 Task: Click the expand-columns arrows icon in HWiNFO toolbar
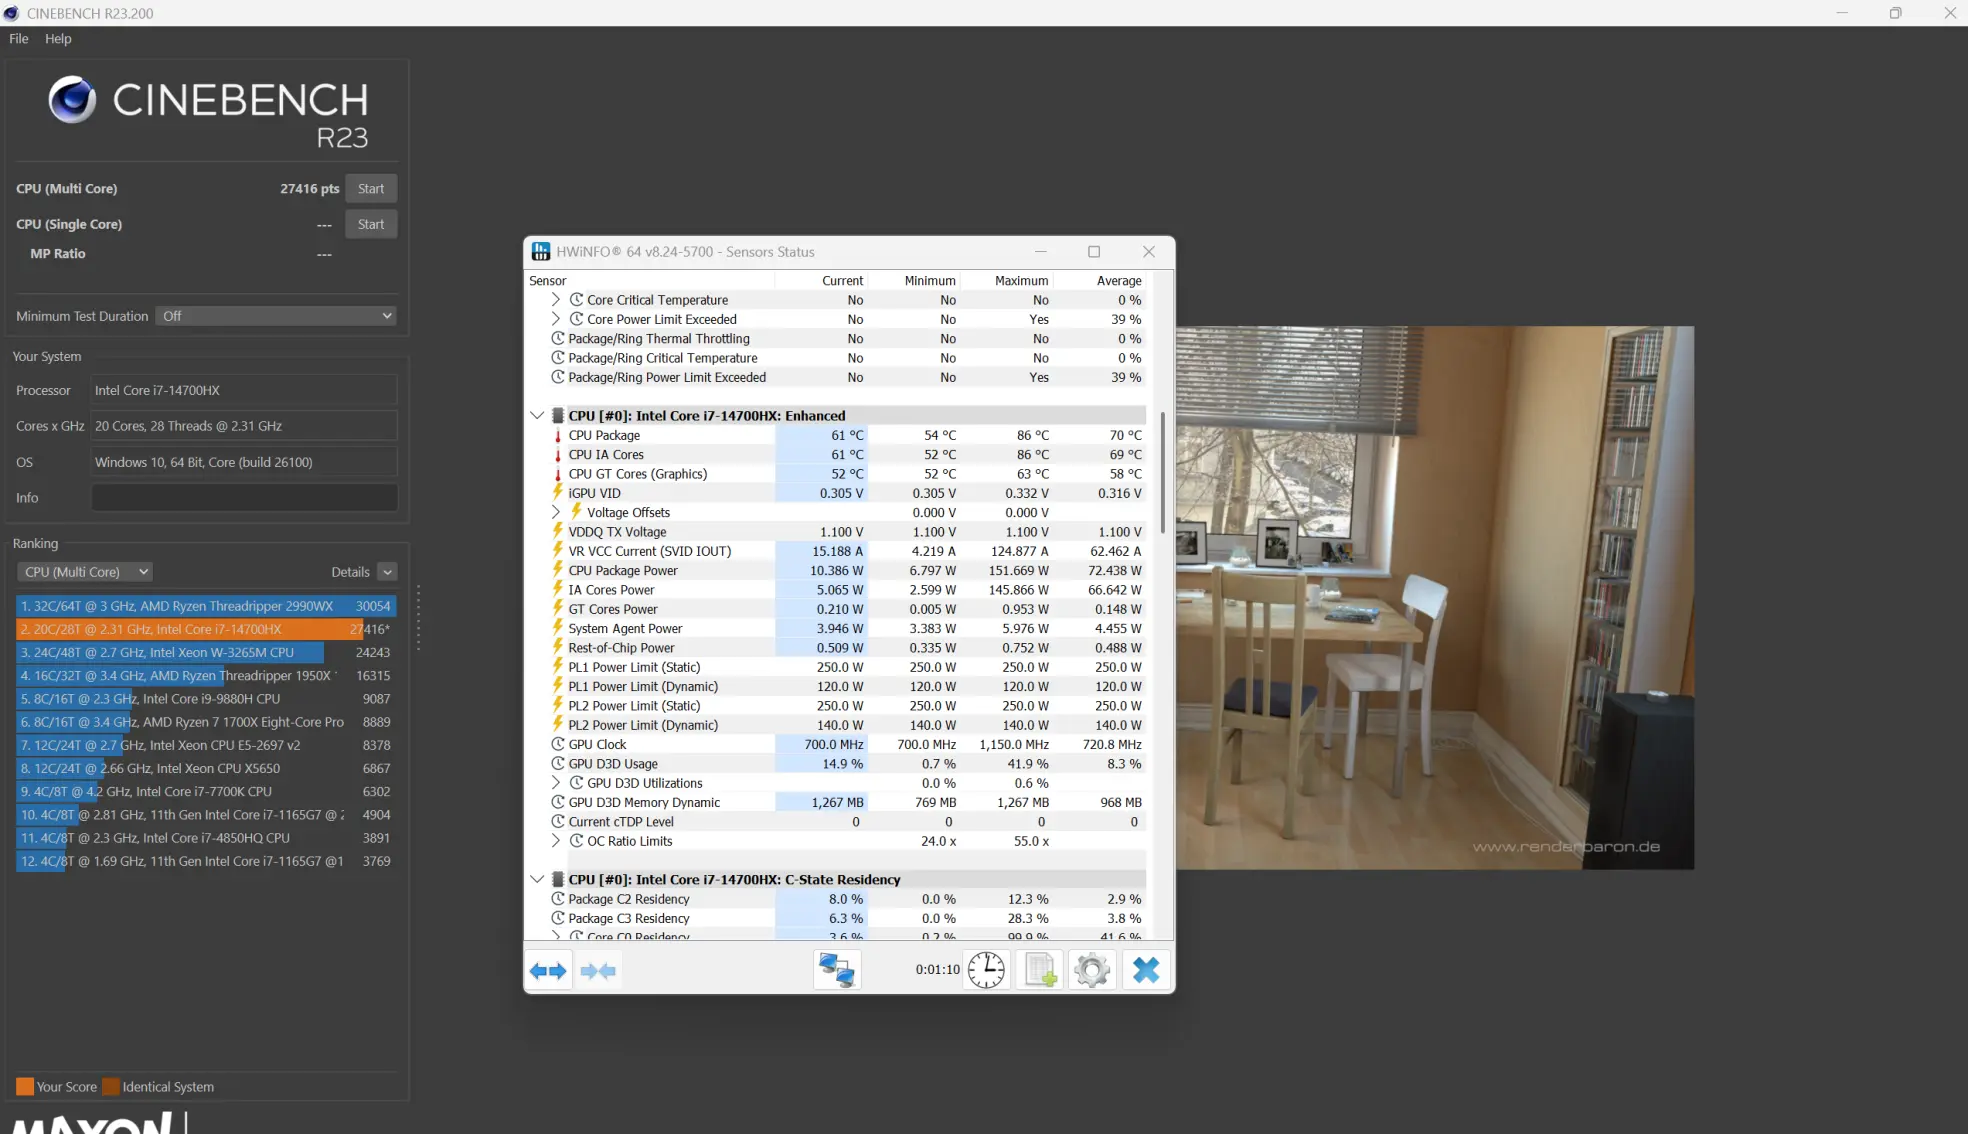[548, 970]
